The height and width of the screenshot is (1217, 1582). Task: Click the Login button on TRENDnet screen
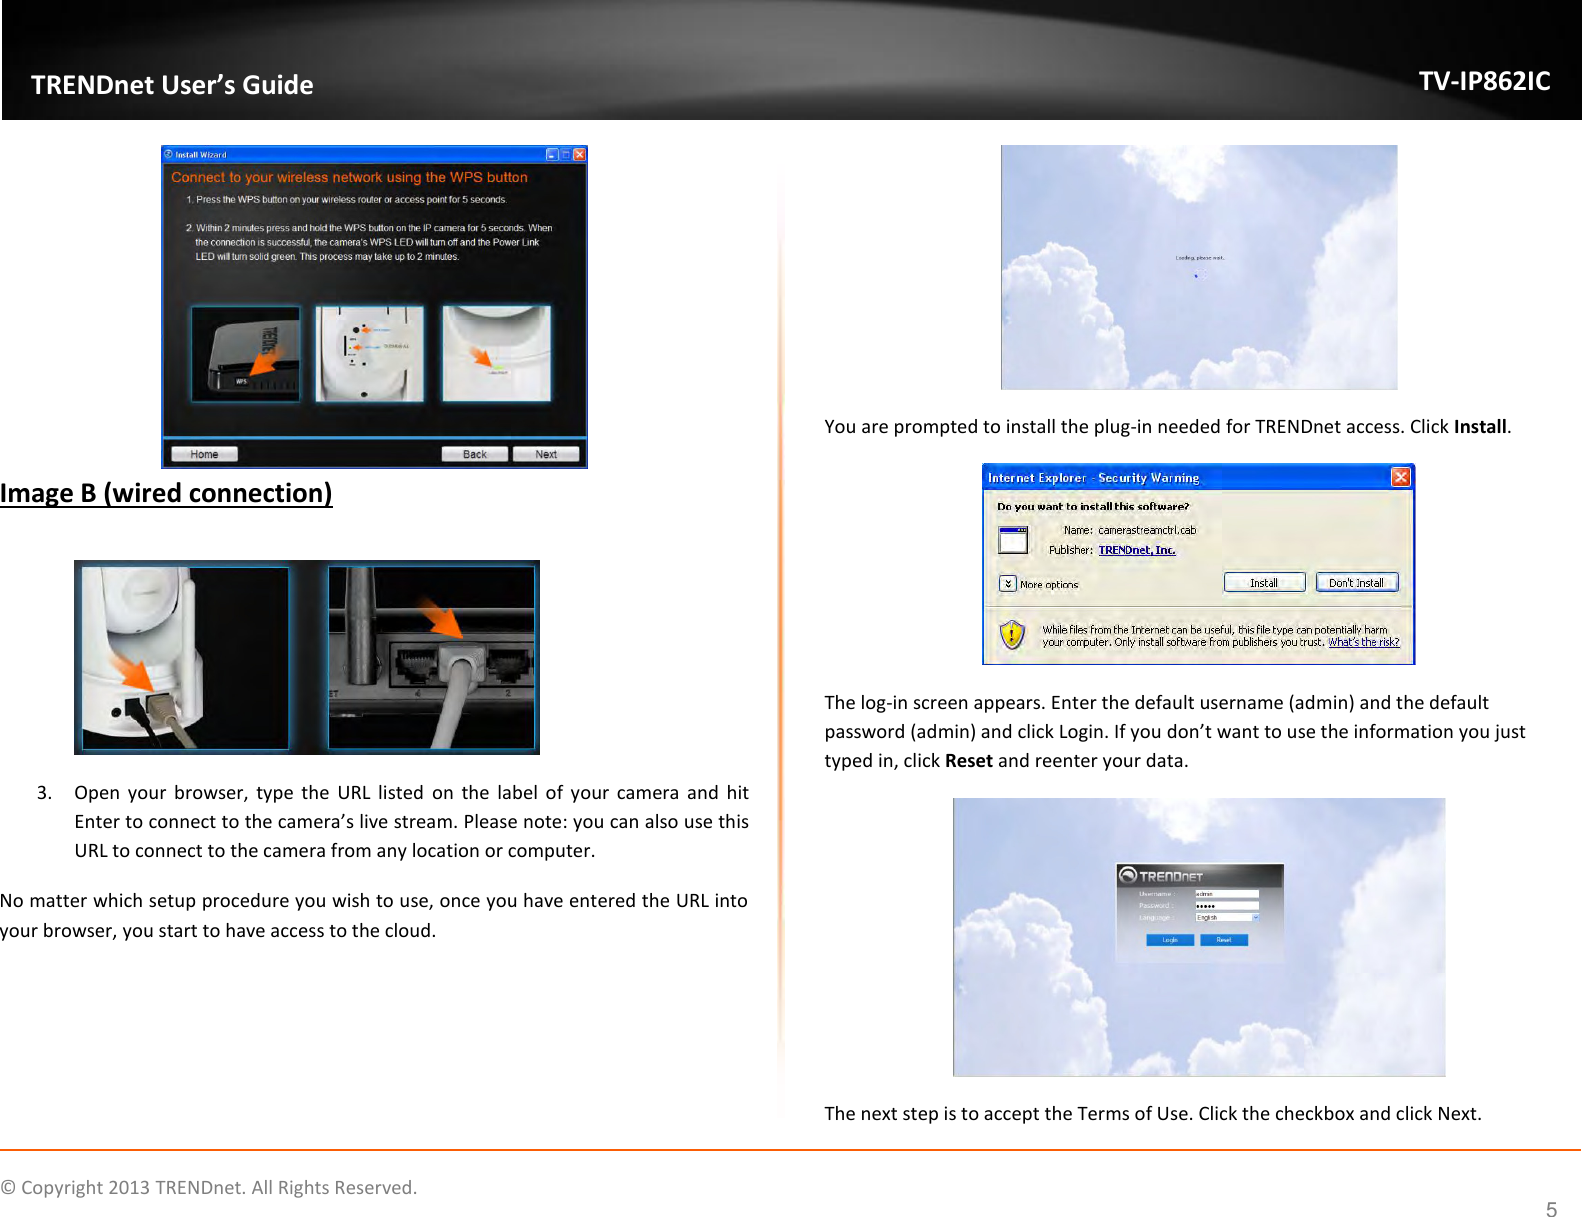pos(1170,940)
